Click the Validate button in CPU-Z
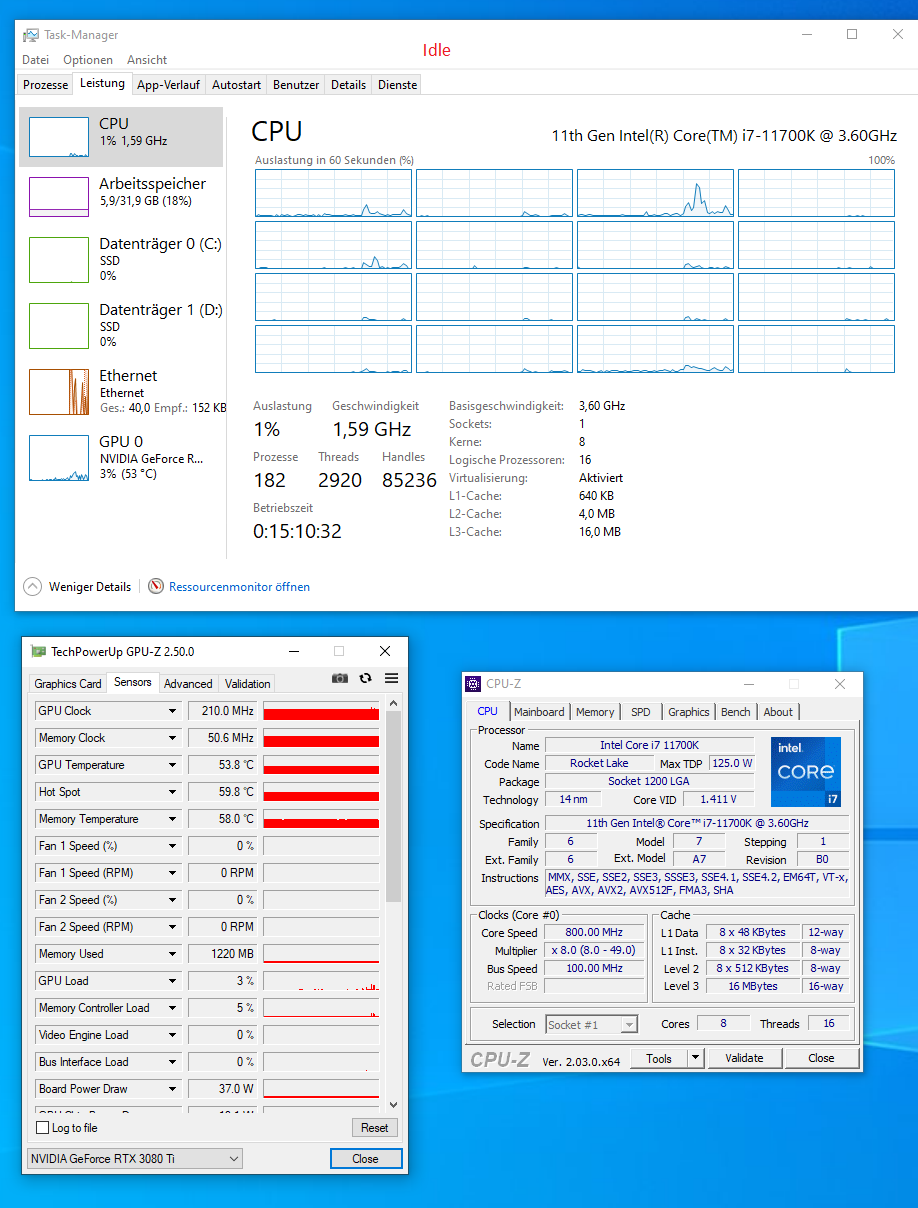The image size is (918, 1208). (744, 1058)
